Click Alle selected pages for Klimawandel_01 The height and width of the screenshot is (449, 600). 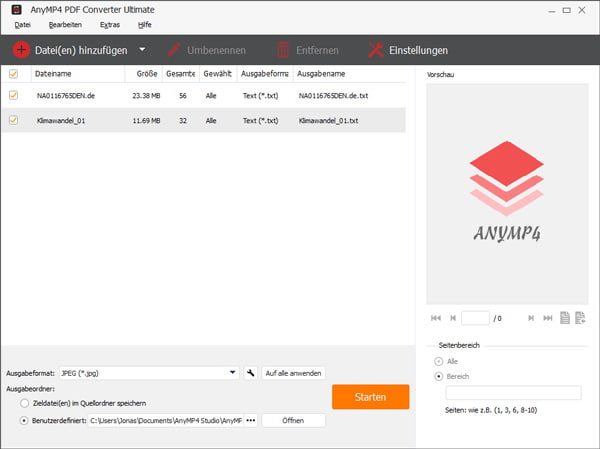211,121
